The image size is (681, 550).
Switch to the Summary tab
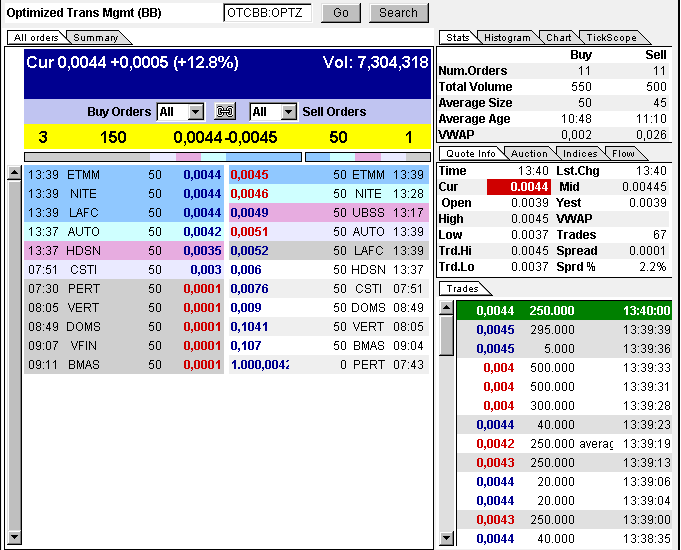tap(96, 38)
